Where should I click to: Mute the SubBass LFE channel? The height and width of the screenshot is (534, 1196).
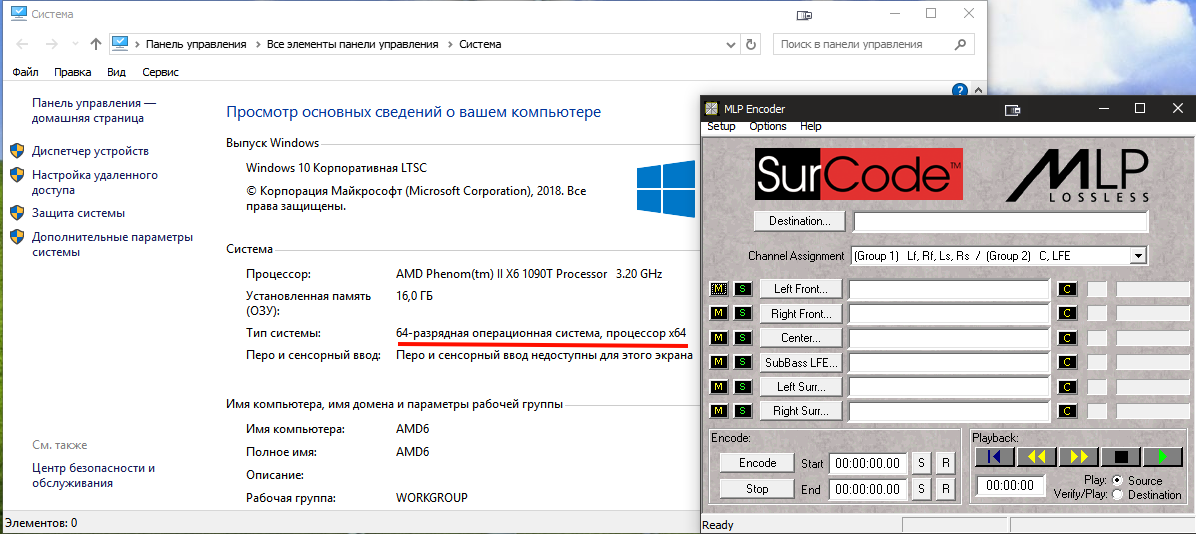[719, 362]
